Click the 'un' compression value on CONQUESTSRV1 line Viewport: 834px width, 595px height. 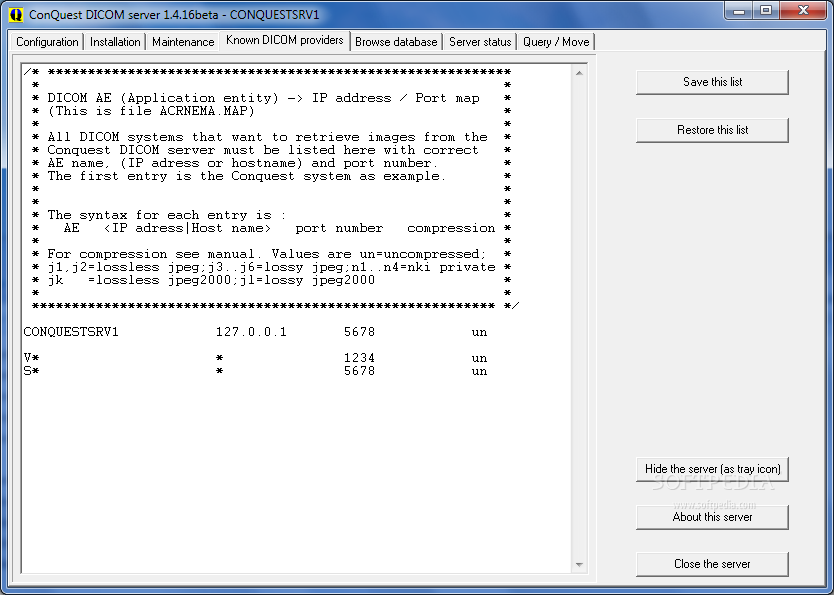(x=479, y=333)
